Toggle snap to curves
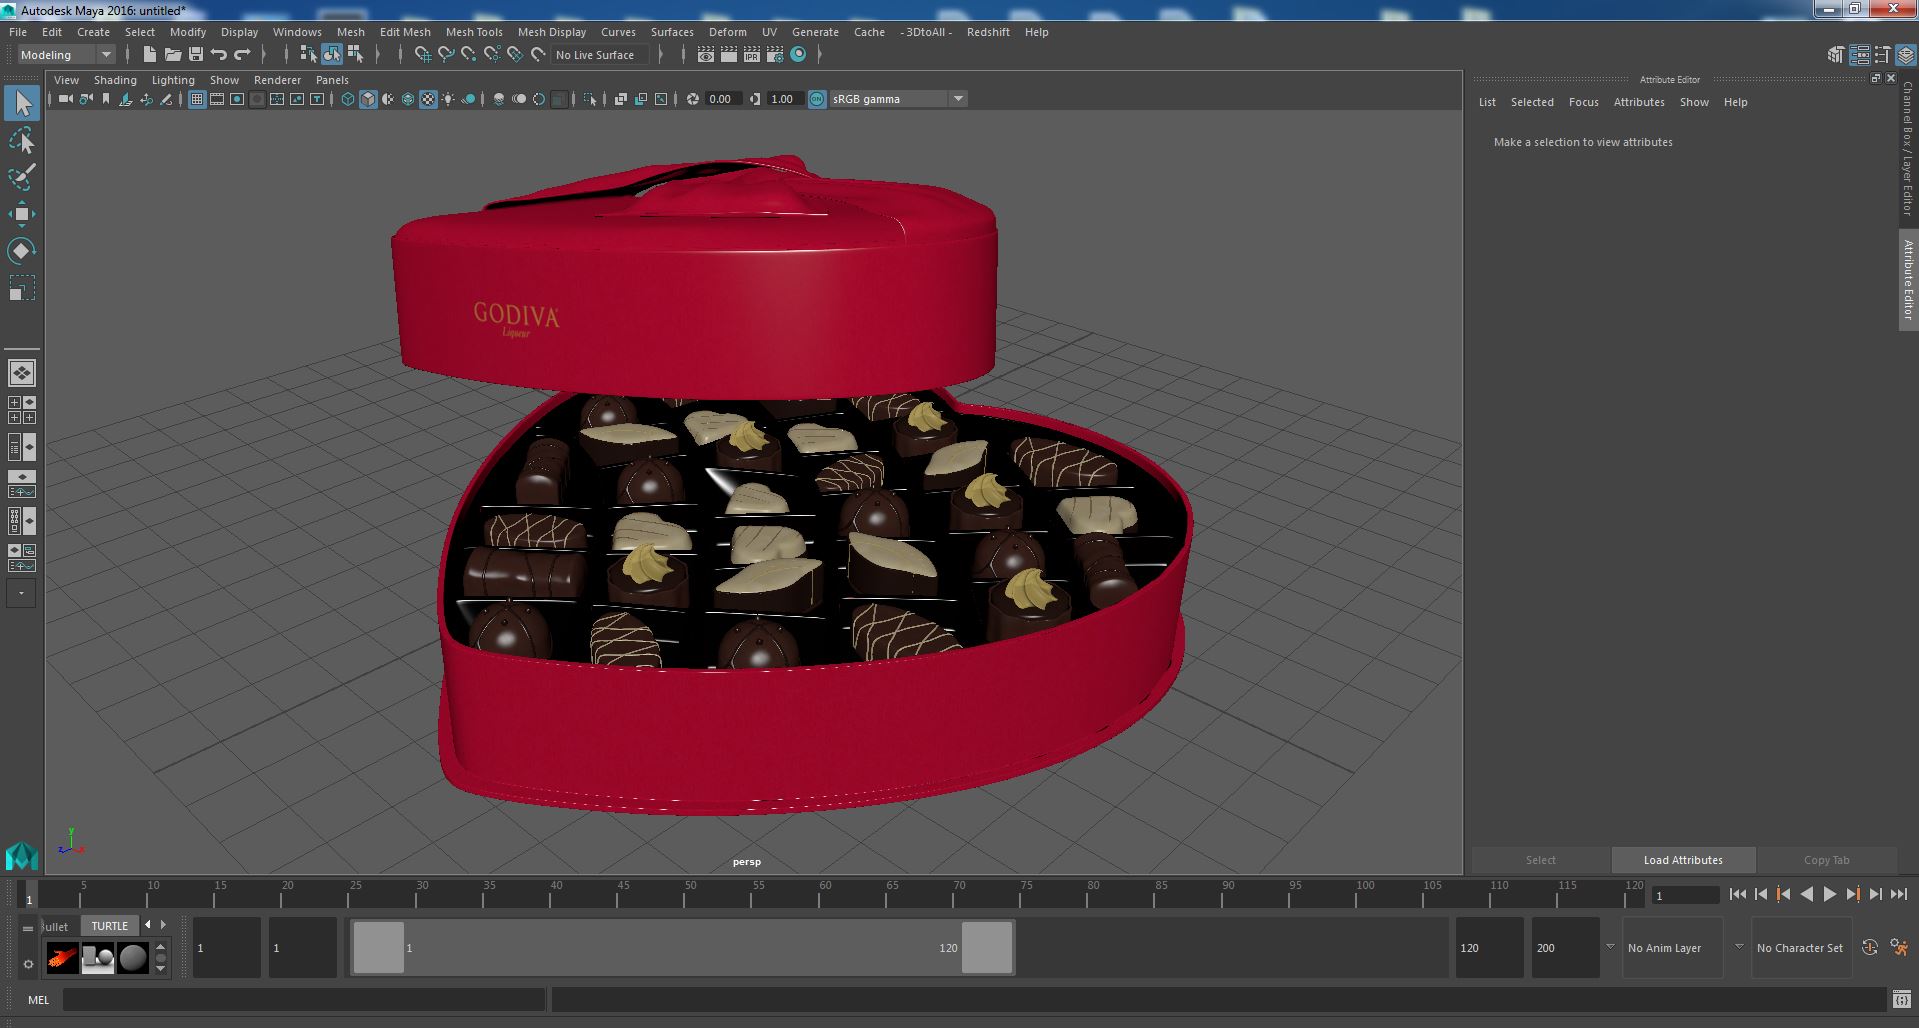Screen dimensions: 1919x1028 click(446, 55)
